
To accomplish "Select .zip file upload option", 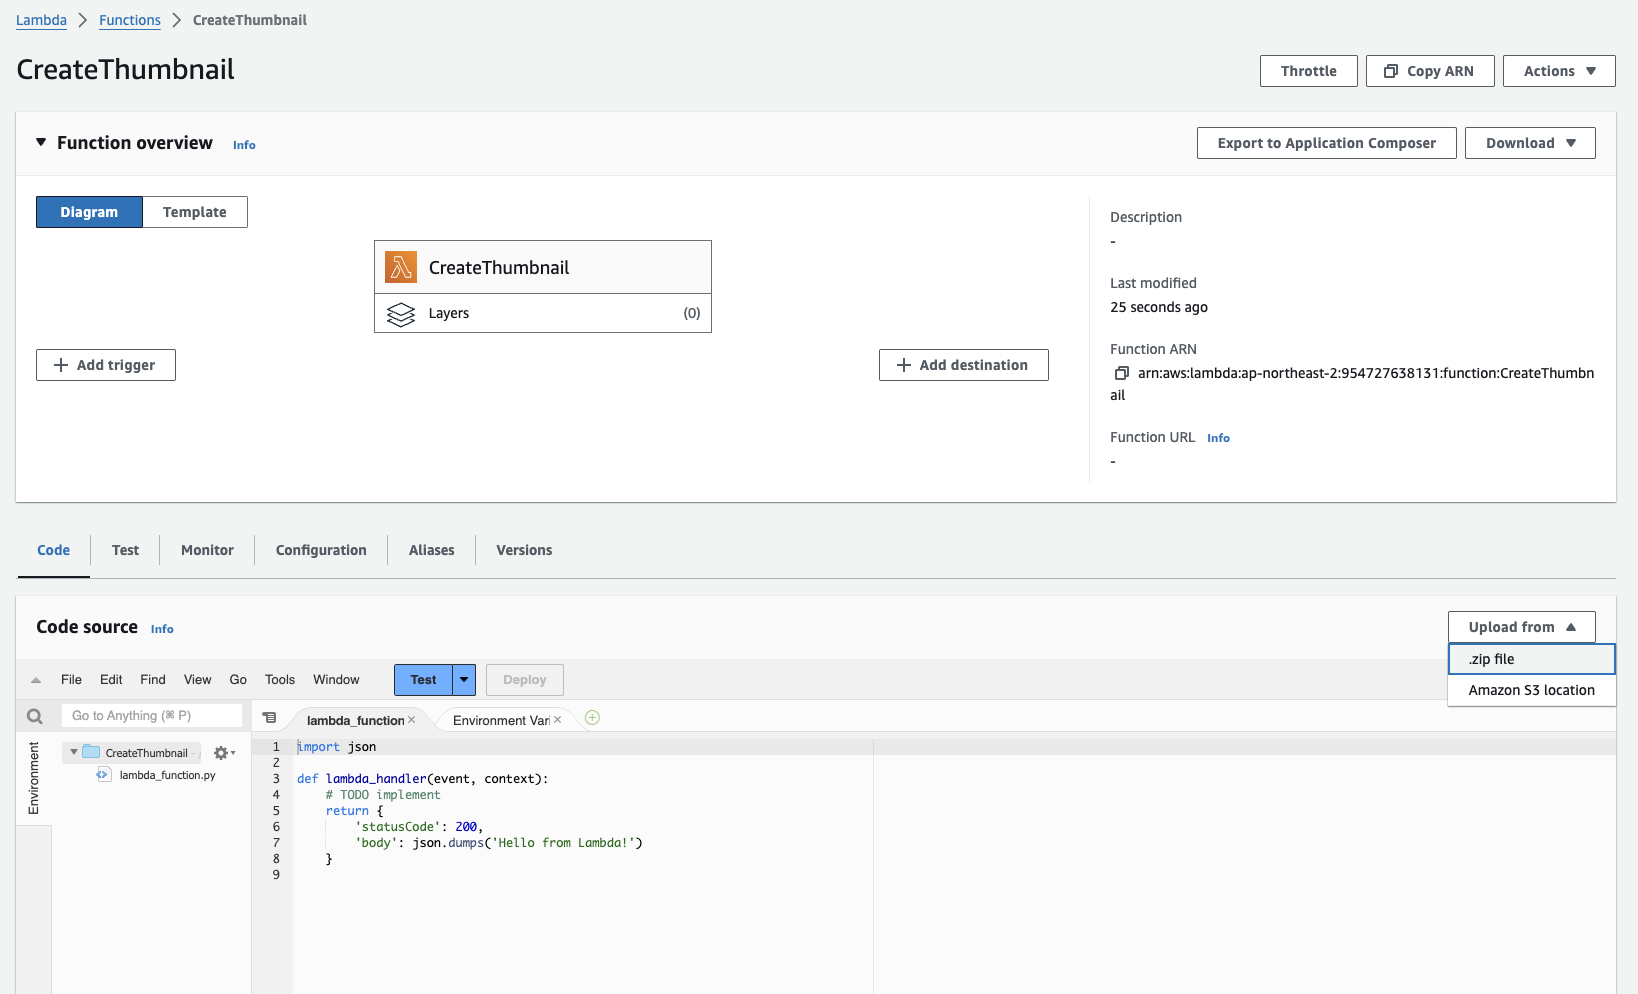I will [1531, 659].
